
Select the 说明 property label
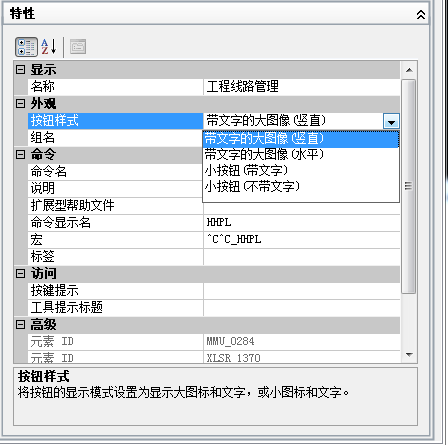click(115, 189)
